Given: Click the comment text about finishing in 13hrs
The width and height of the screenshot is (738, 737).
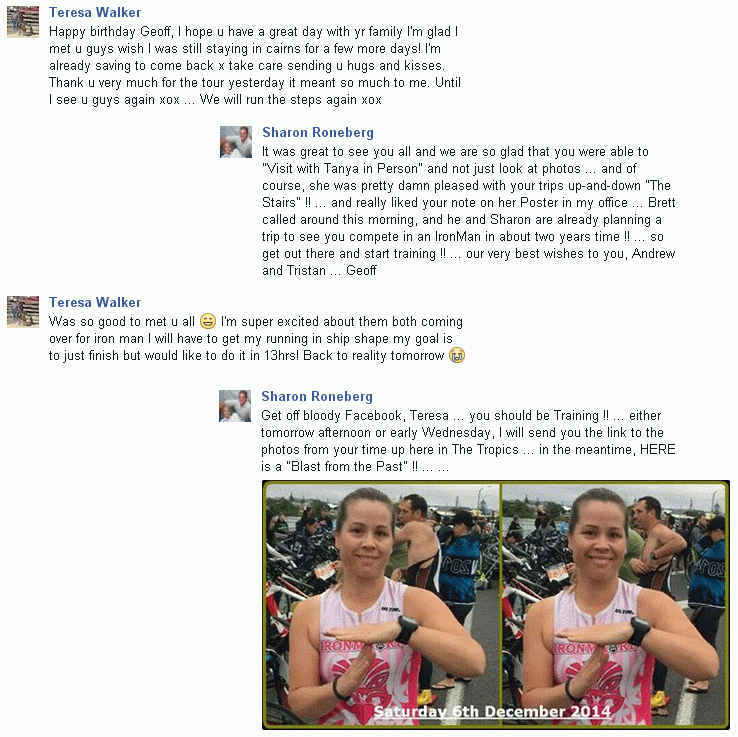Looking at the screenshot, I should [256, 338].
